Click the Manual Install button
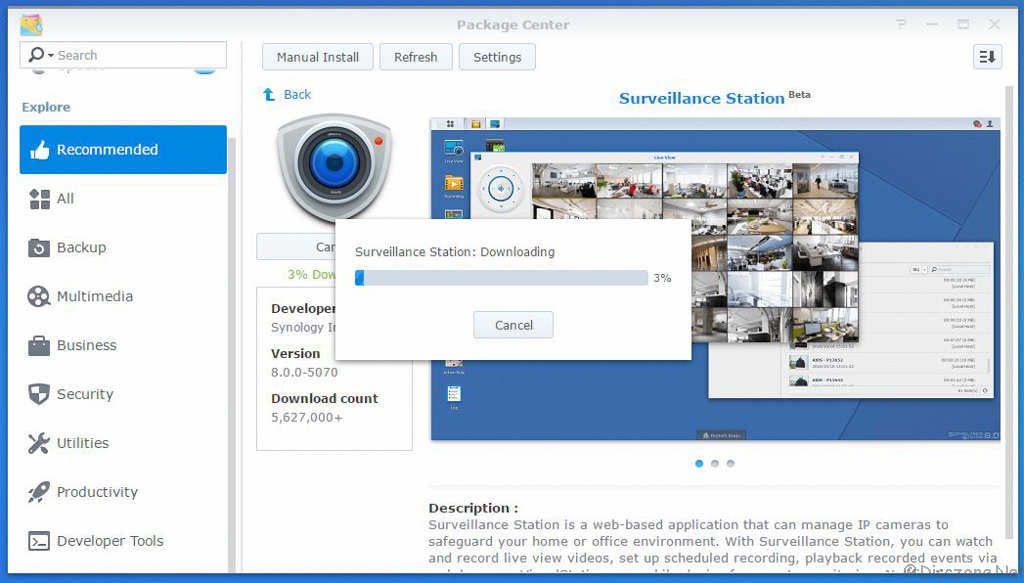 pos(317,57)
